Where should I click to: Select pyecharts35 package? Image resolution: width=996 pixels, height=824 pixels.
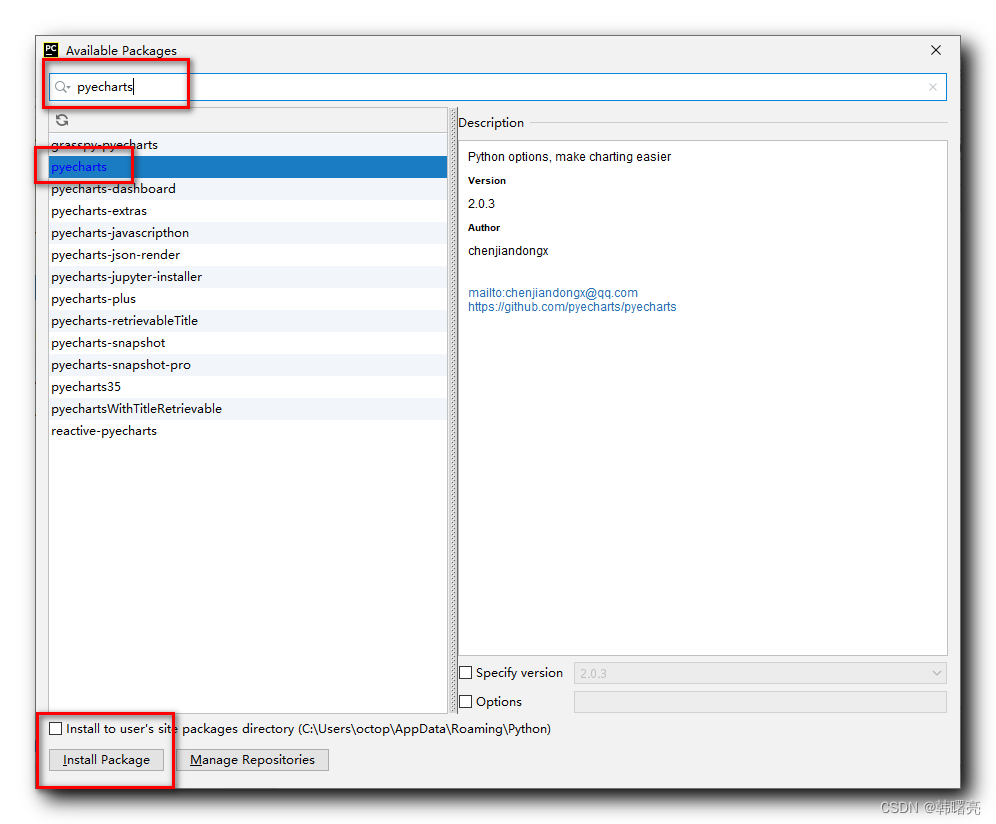(248, 387)
